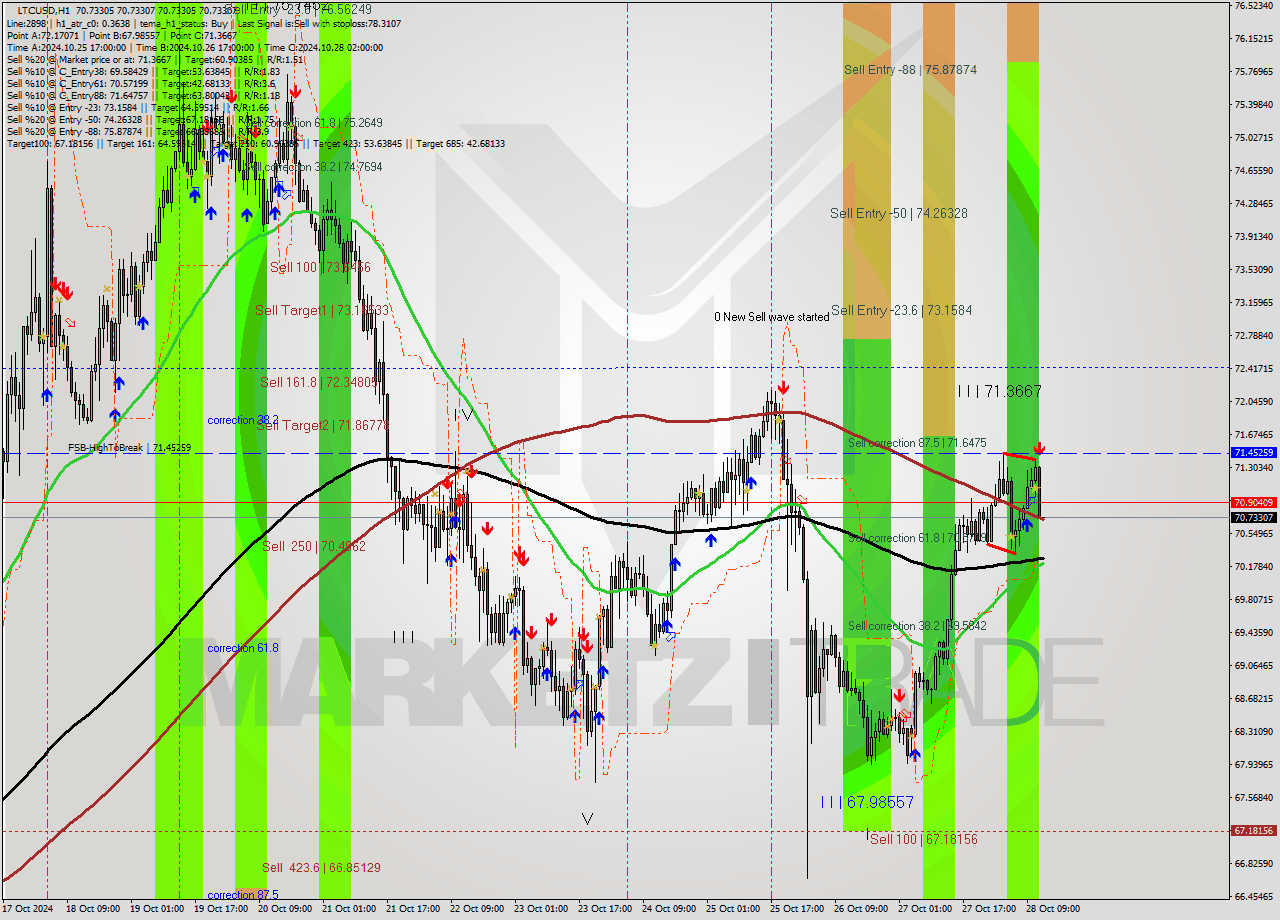Select the 'Sell Entry -50 | 74.26328' label
This screenshot has width=1280, height=920.
(898, 213)
